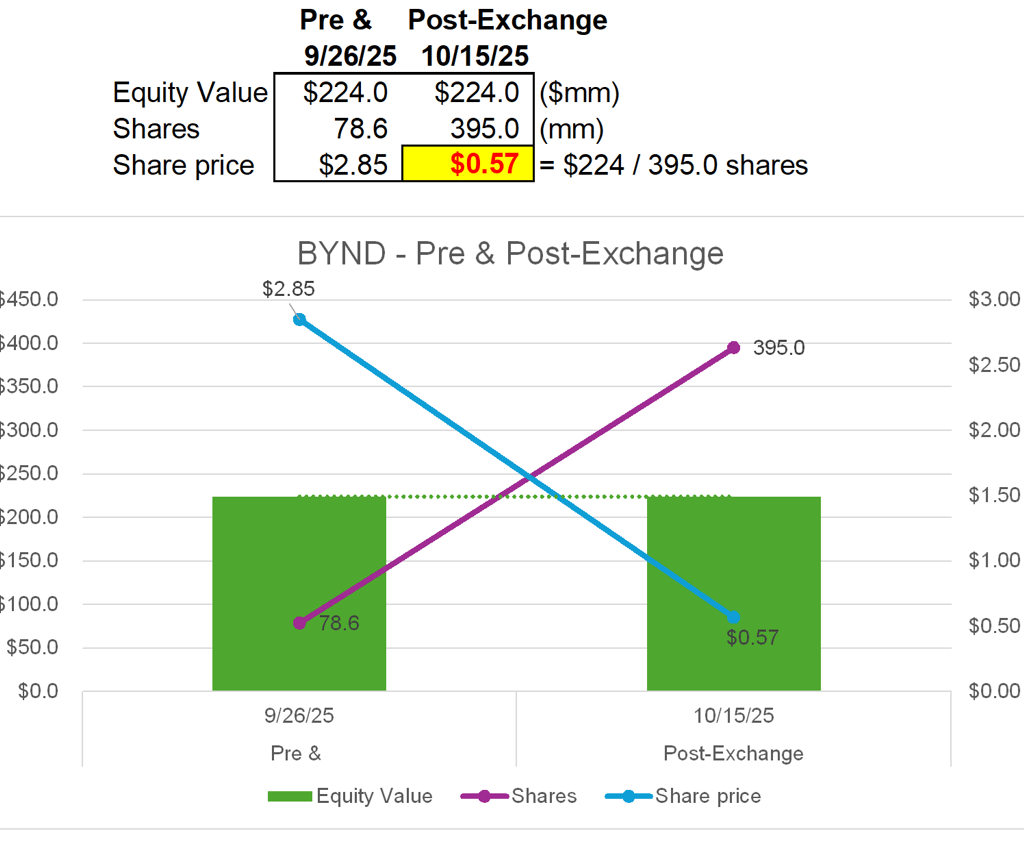Click the Post-Exchange category axis label

[x=733, y=753]
